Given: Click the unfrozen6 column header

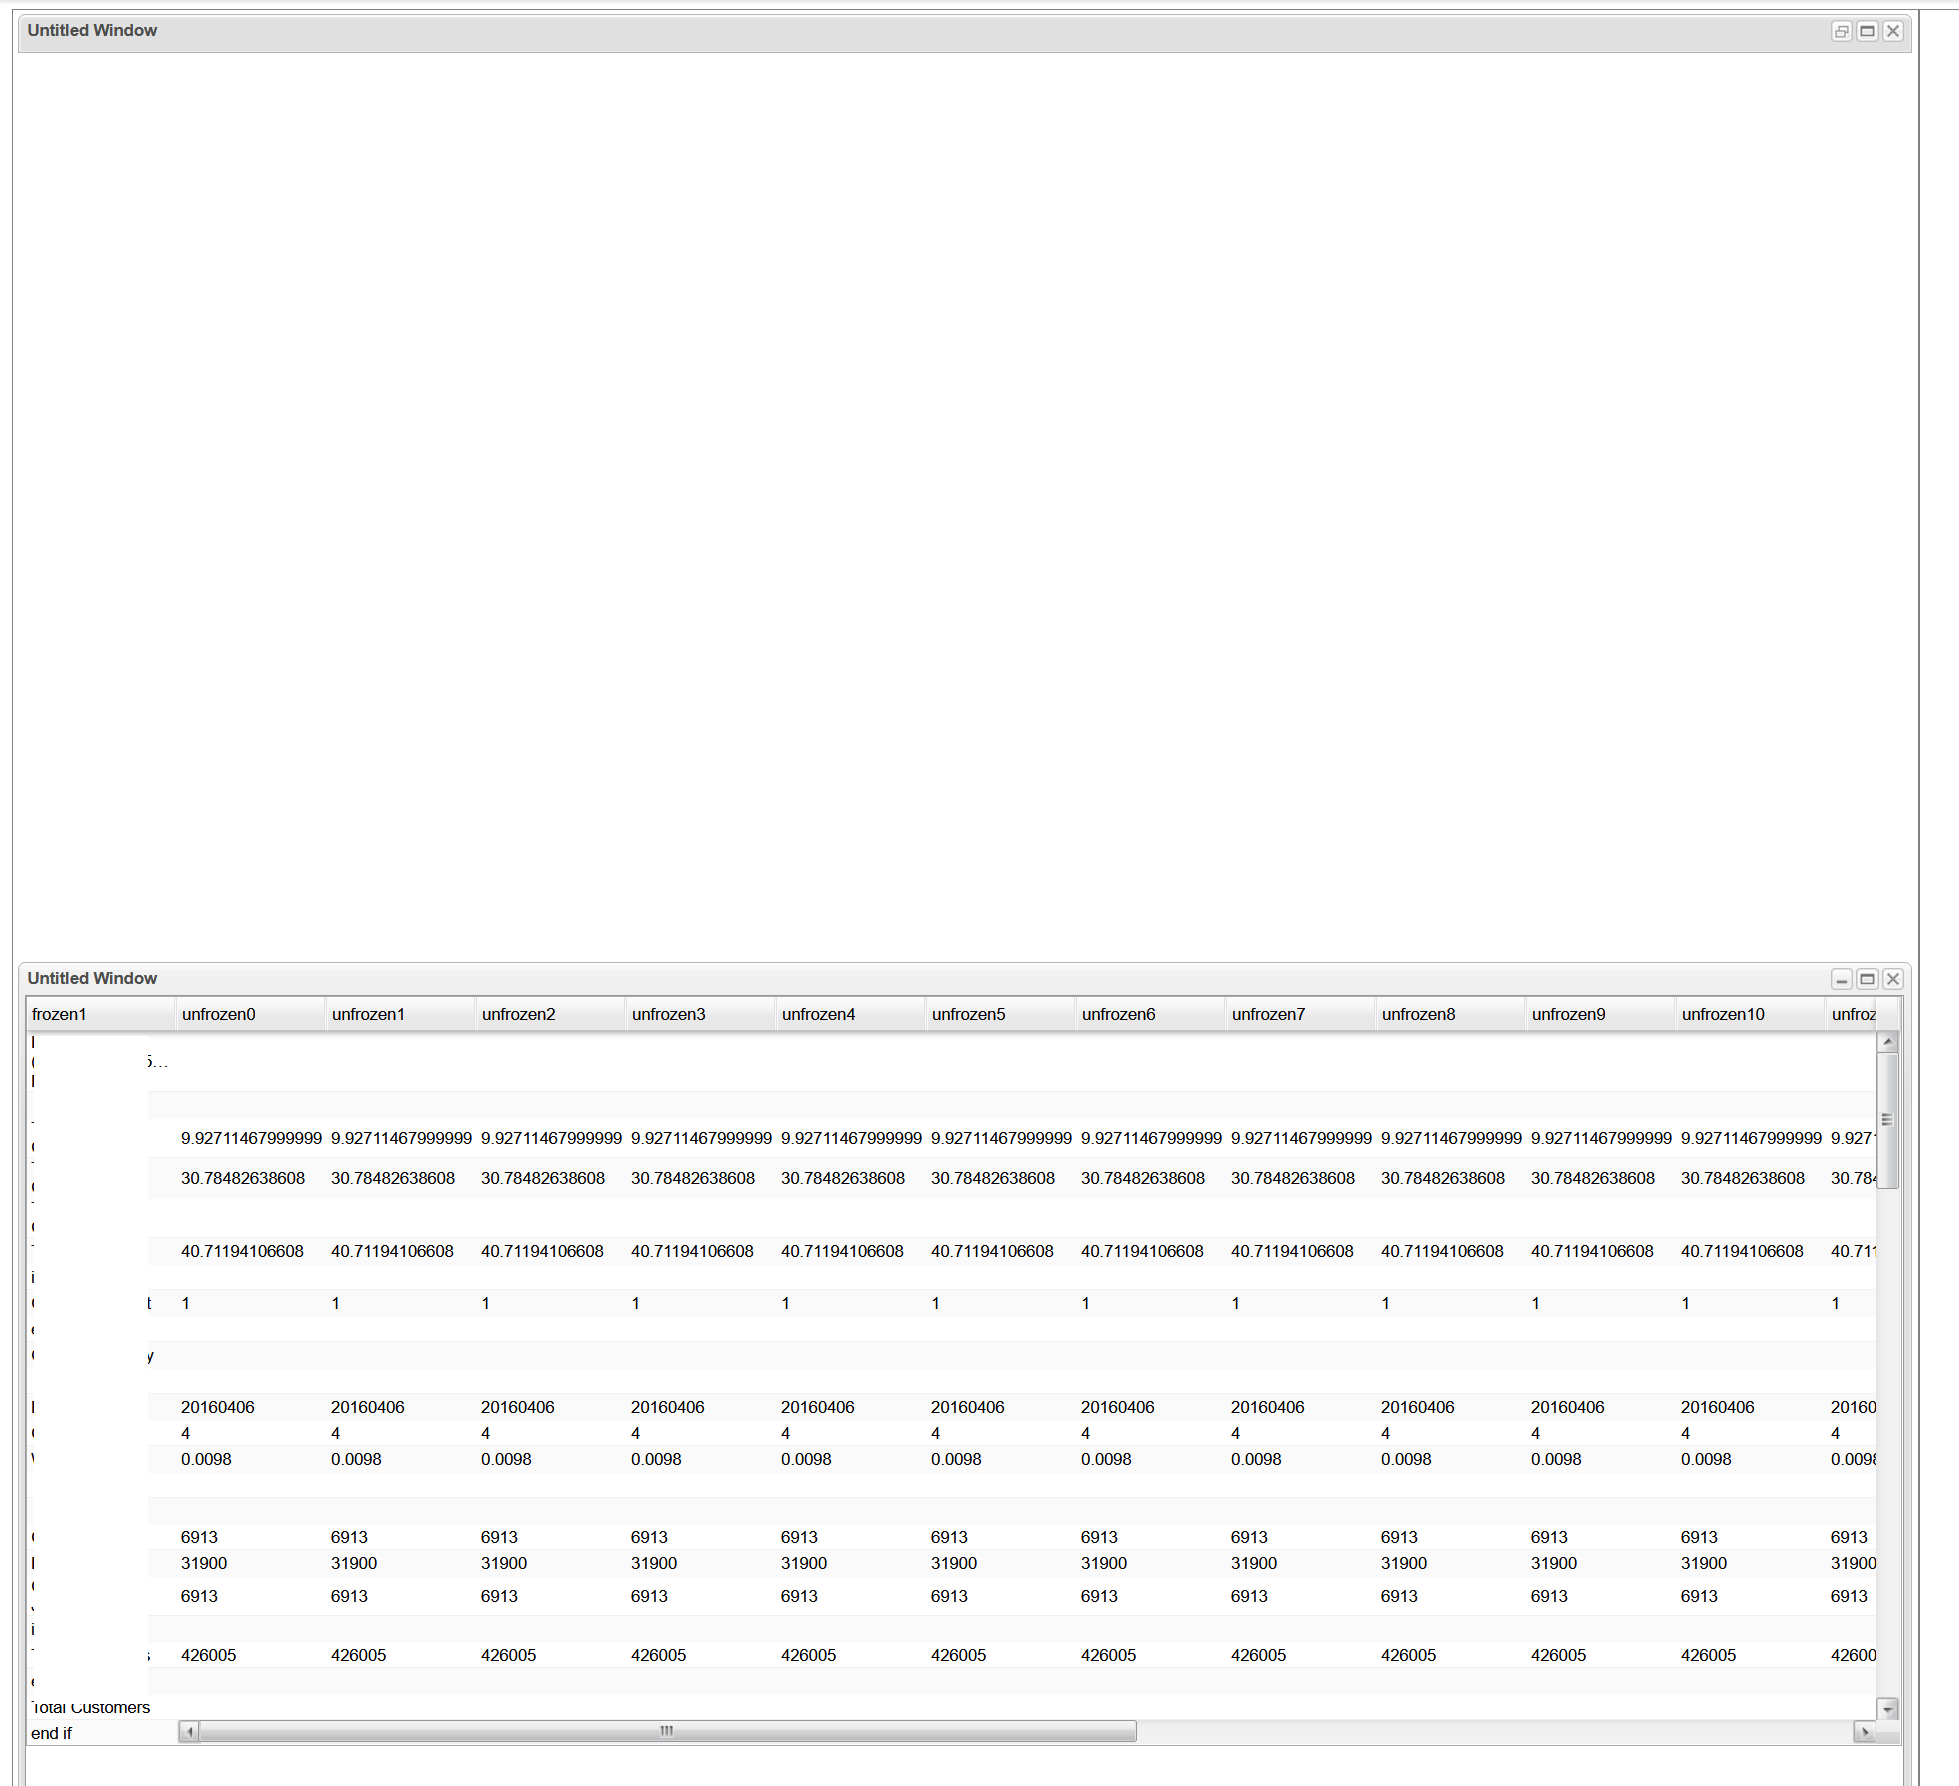Looking at the screenshot, I should [x=1151, y=1014].
